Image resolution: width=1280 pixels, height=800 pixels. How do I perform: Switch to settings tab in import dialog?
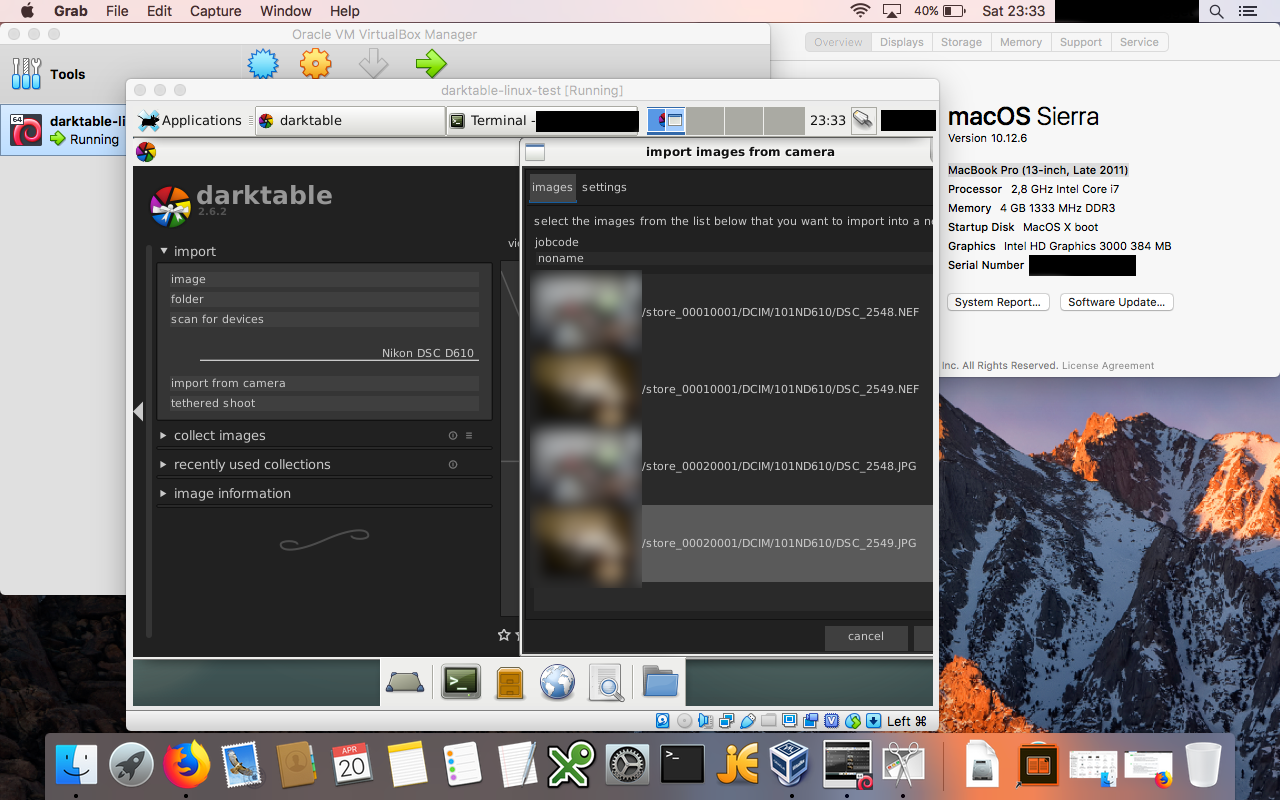coord(604,187)
